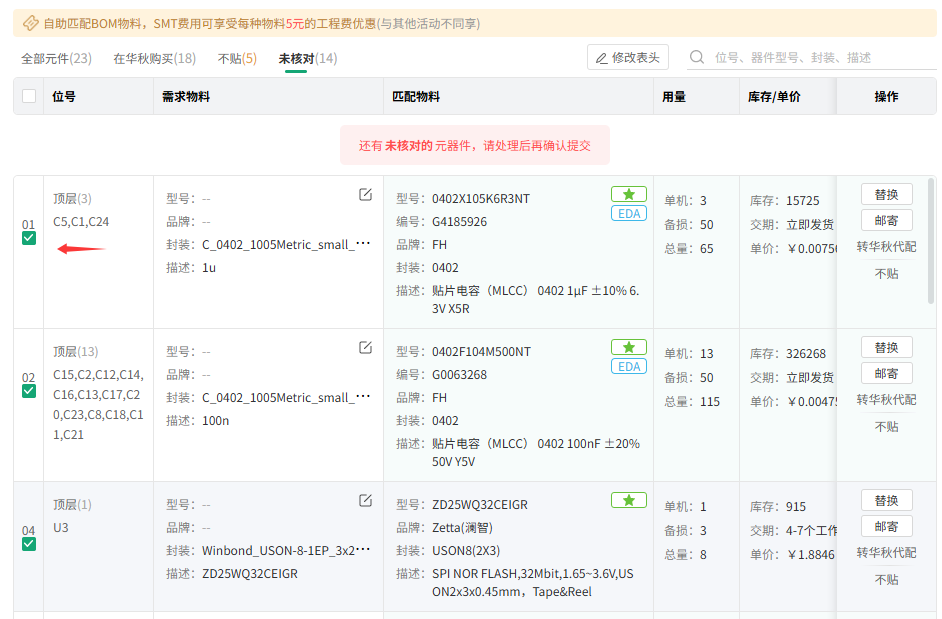Click edit icon for C5,C1,C24 required material
942x619 pixels.
tap(365, 195)
